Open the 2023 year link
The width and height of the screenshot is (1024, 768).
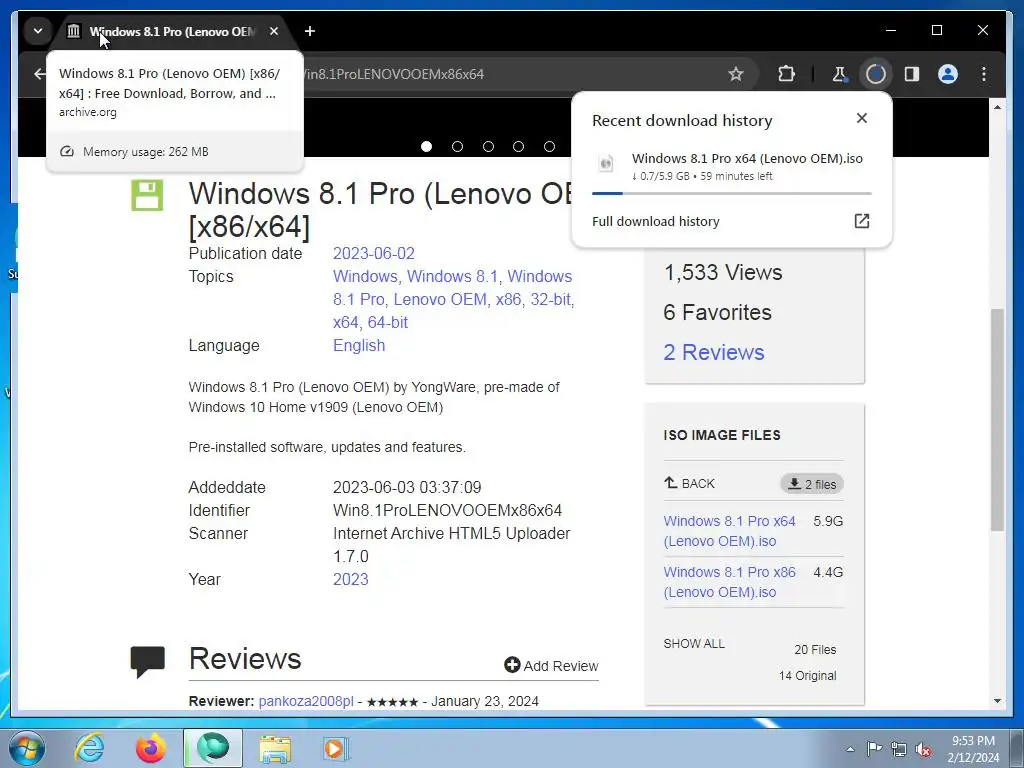point(351,579)
